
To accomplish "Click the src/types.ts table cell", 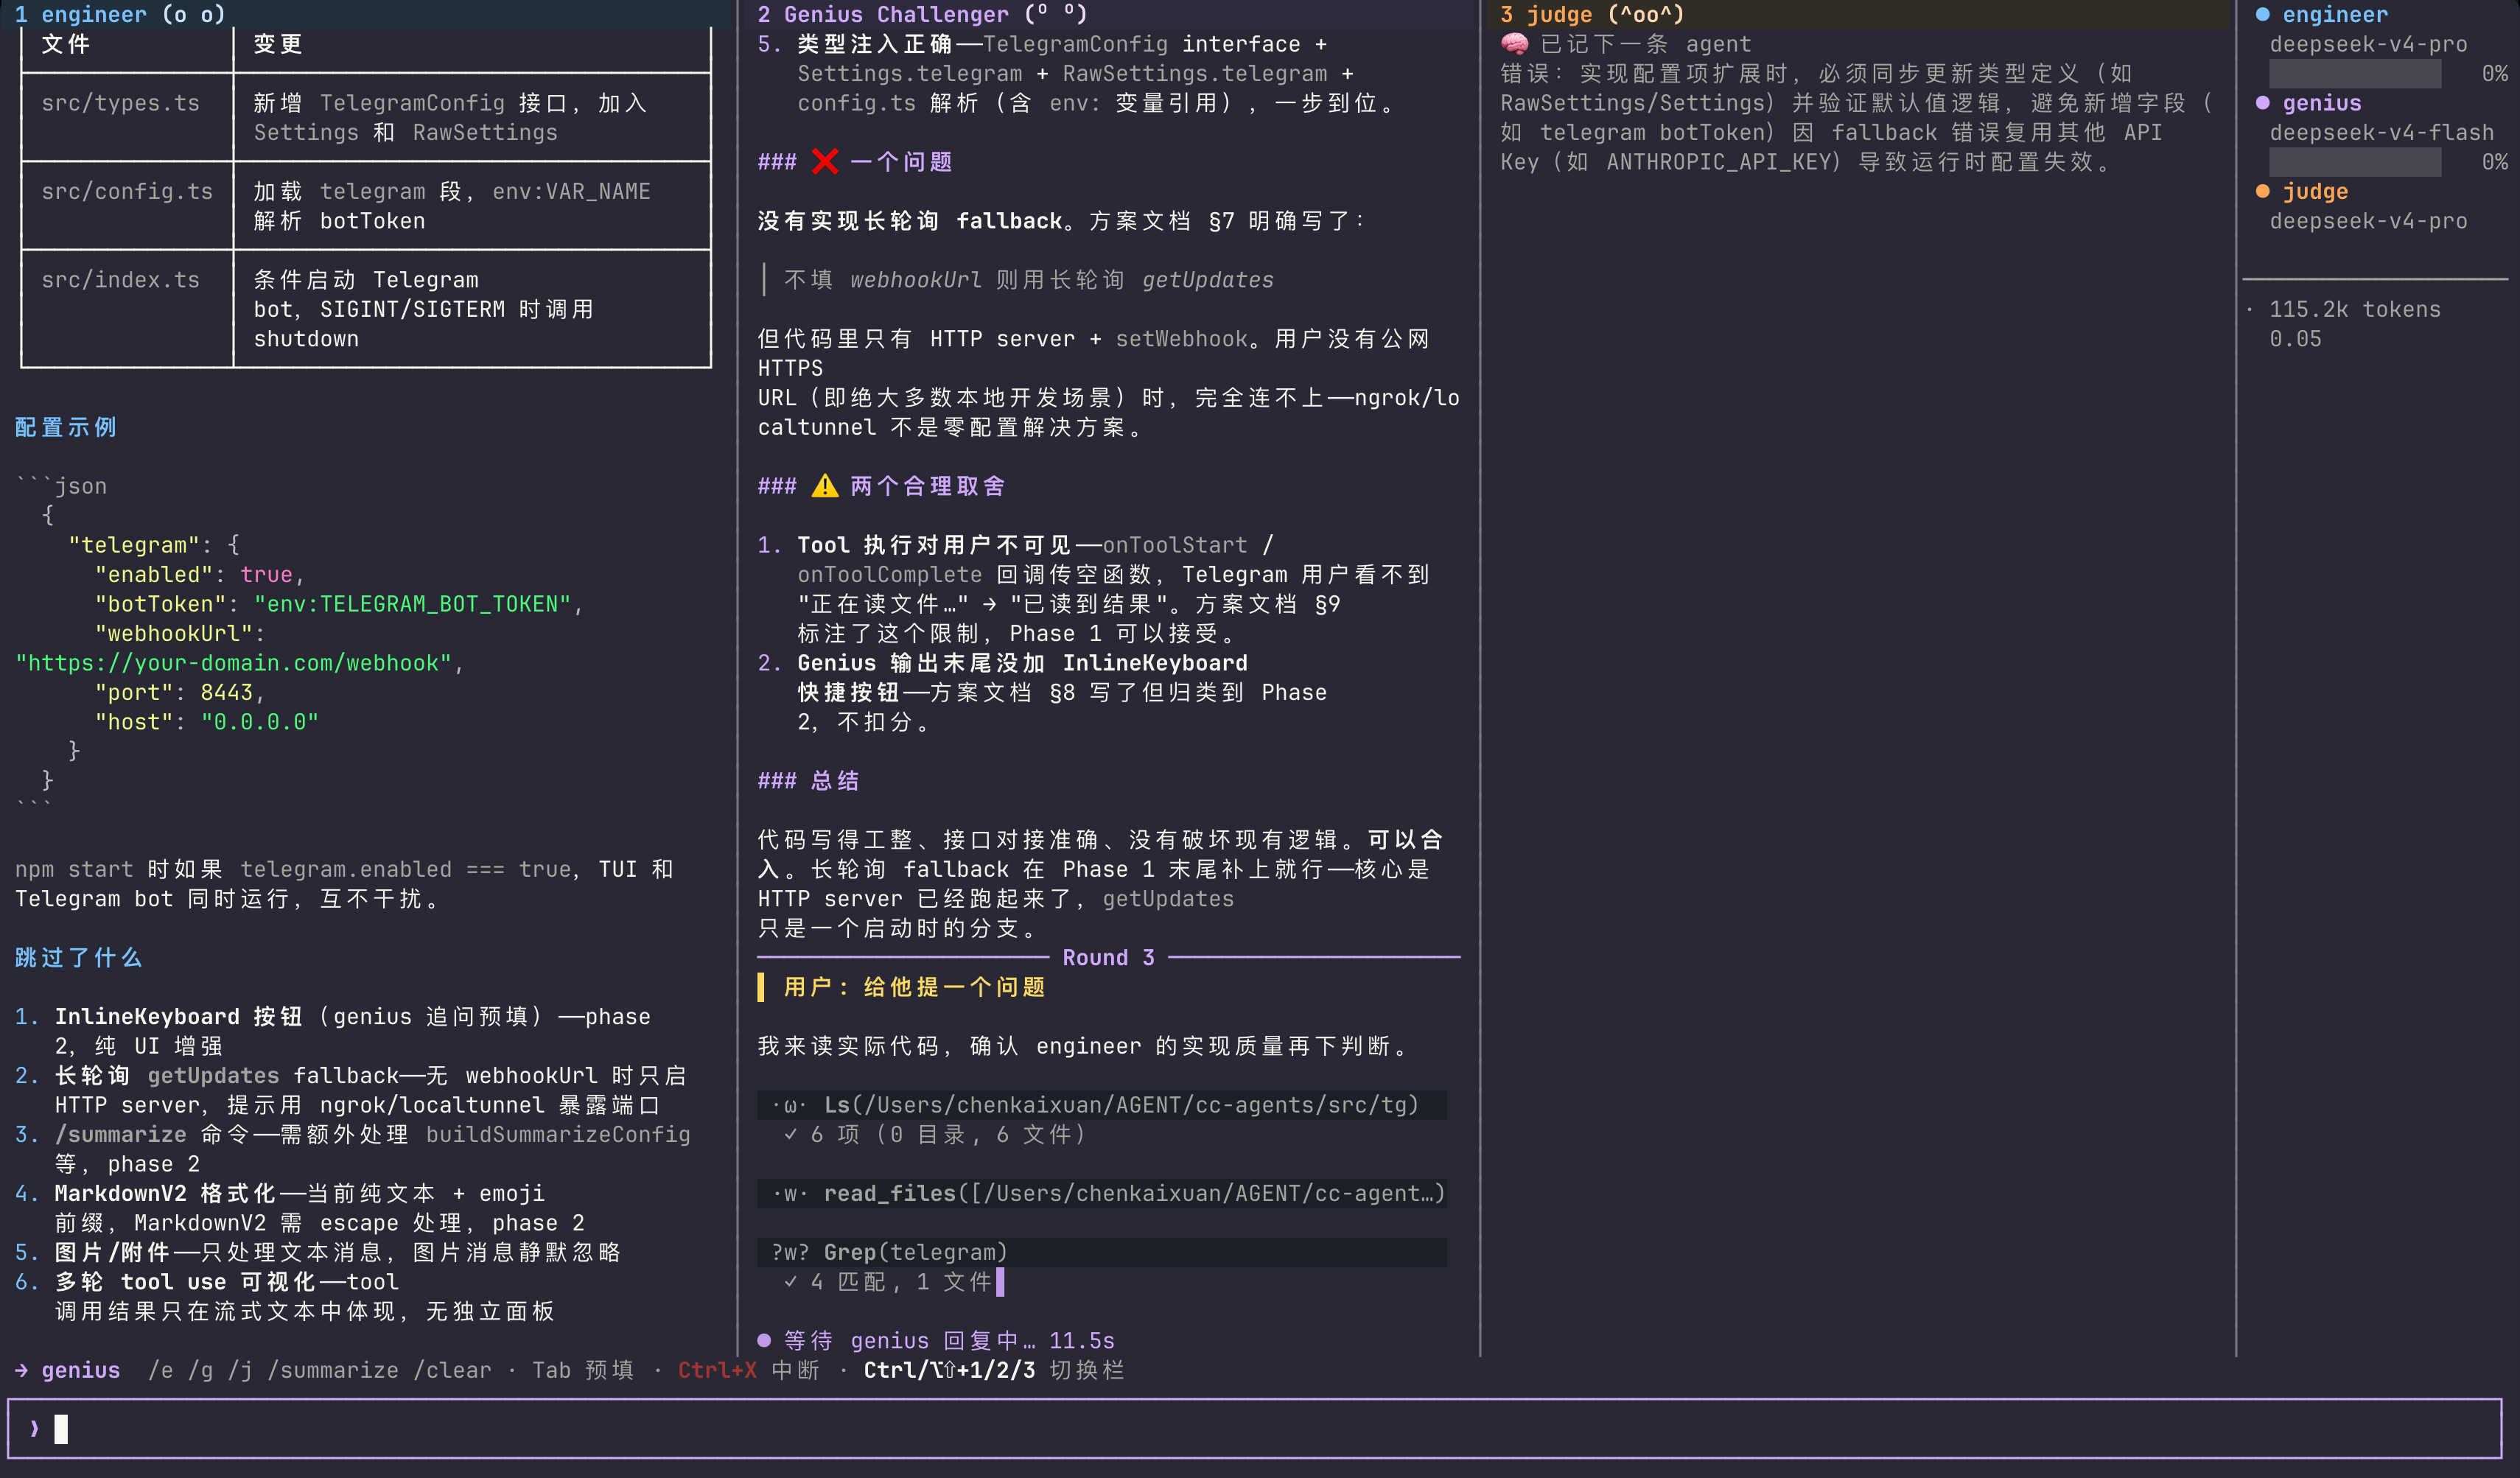I will pos(121,103).
